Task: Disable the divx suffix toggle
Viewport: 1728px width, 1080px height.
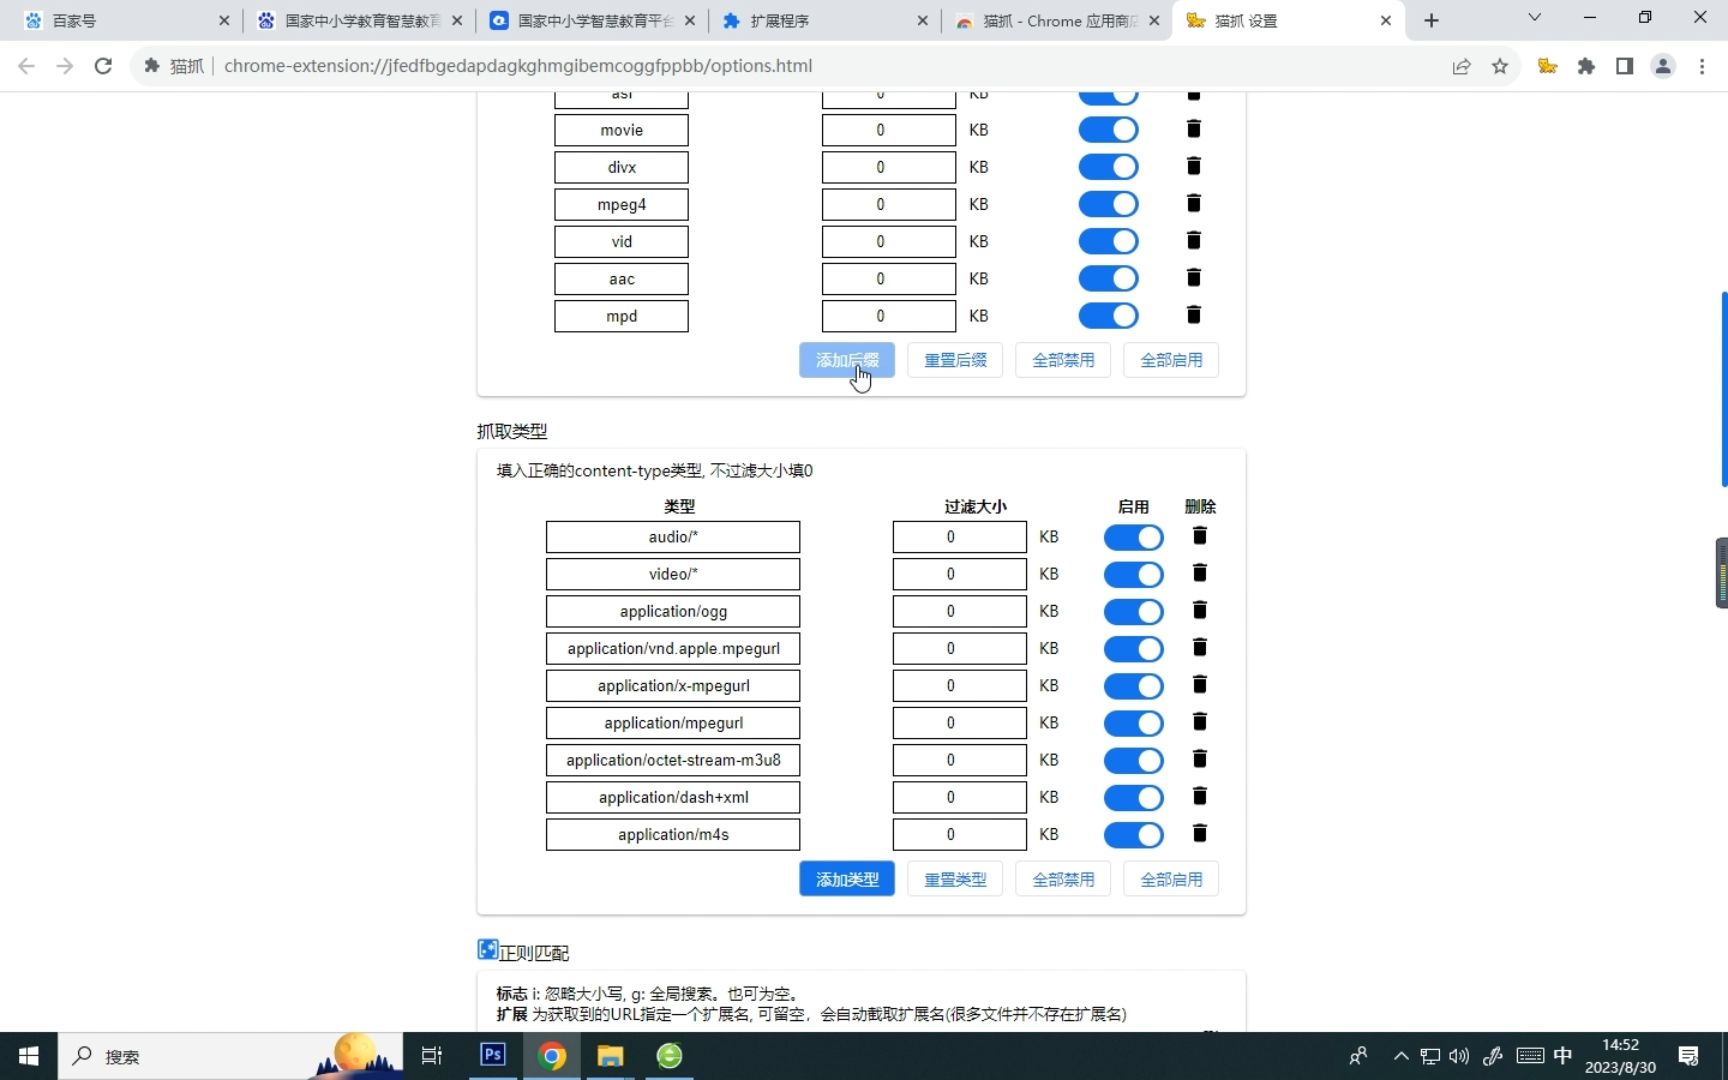Action: pyautogui.click(x=1108, y=167)
